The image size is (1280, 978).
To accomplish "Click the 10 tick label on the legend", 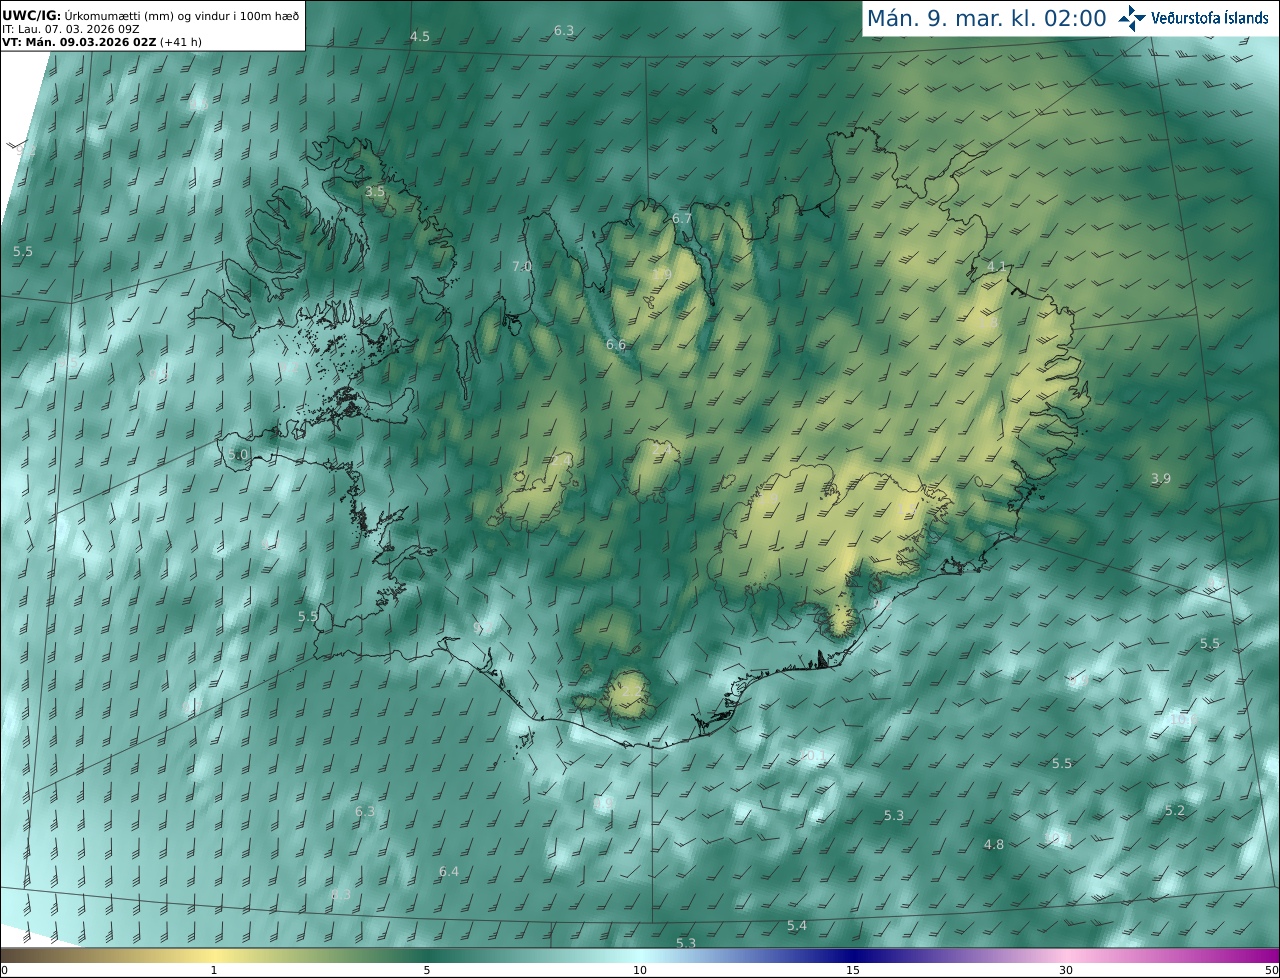I will click(640, 970).
